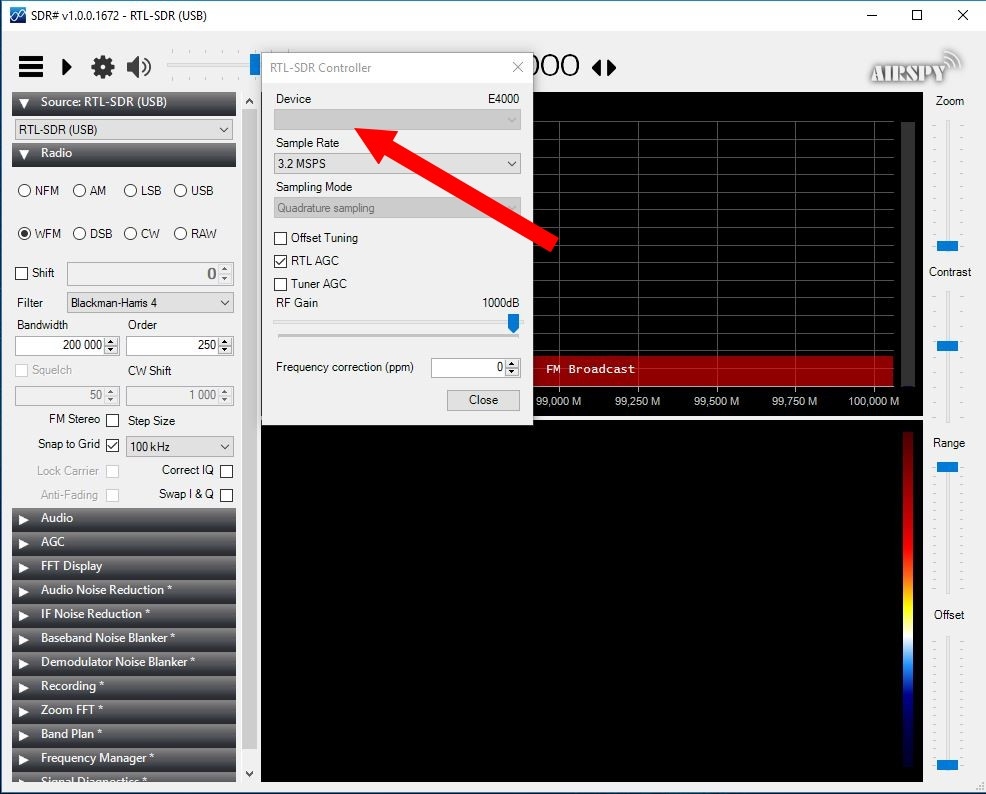Adjust the volume slider thumb
986x794 pixels.
click(x=255, y=64)
